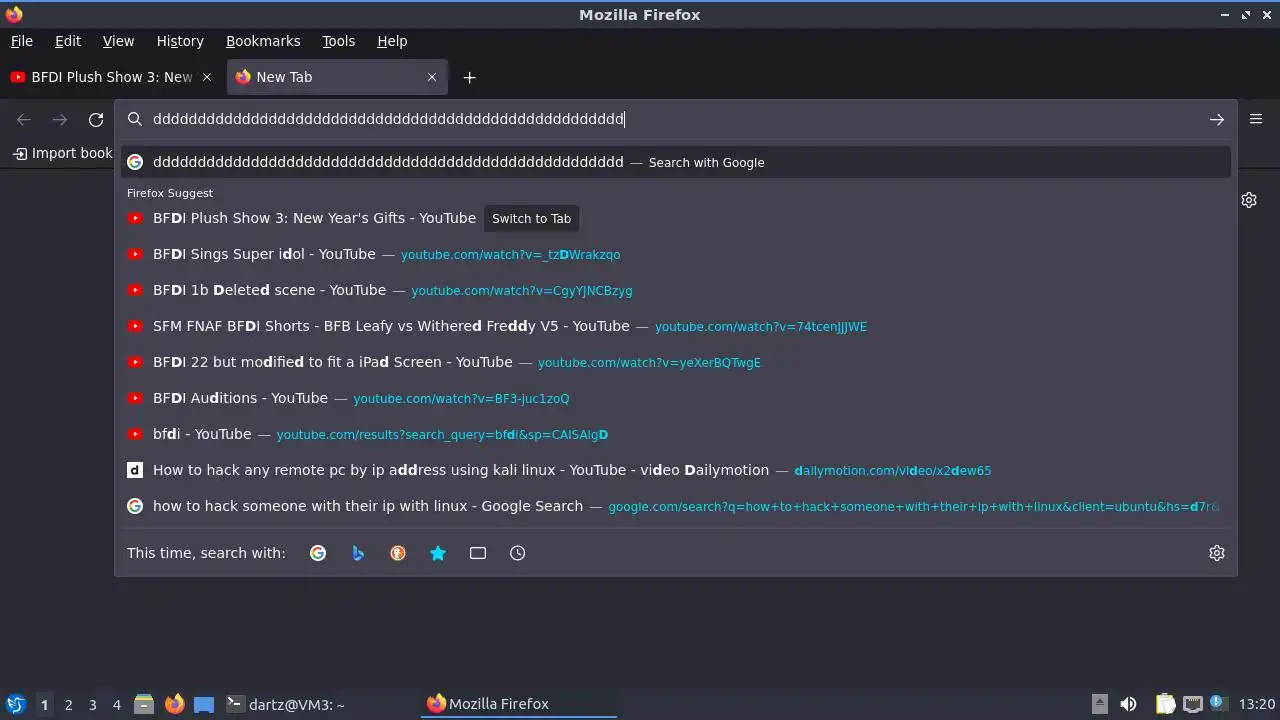Open the clipboard manager tray icon
This screenshot has width=1280, height=720.
1165,704
